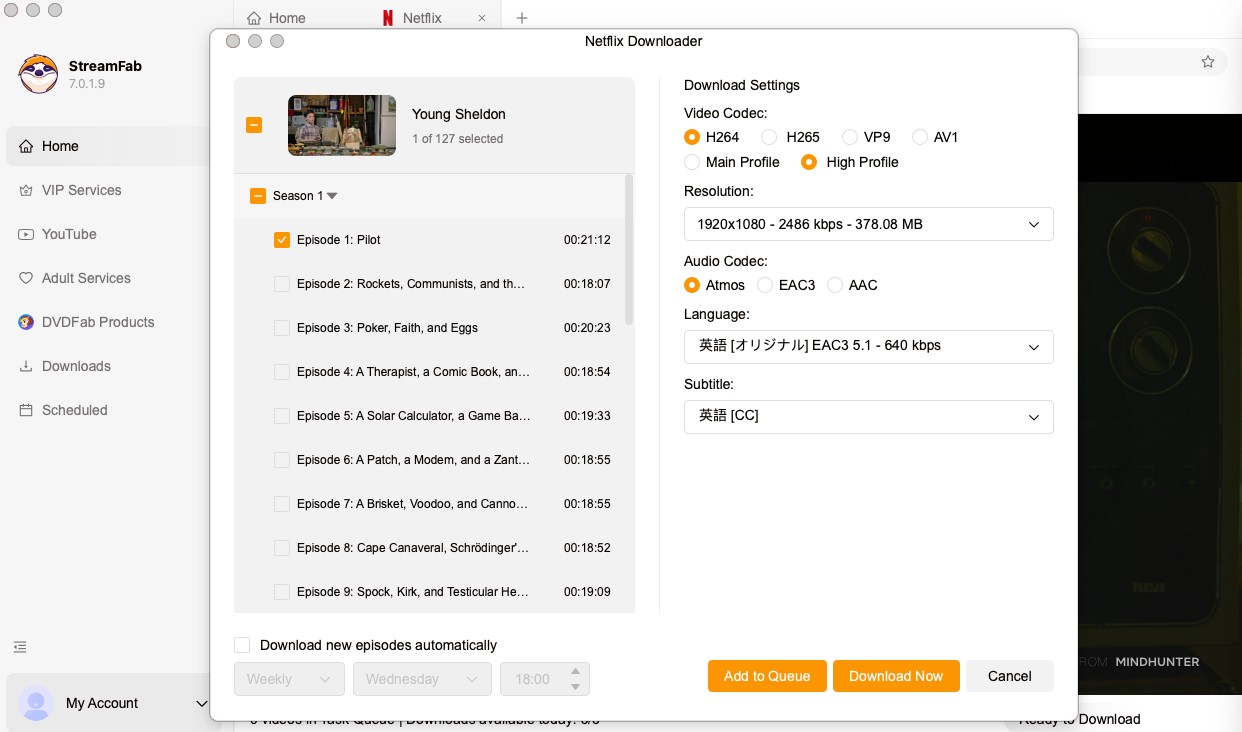
Task: Switch to the Netflix tab
Action: tap(421, 18)
